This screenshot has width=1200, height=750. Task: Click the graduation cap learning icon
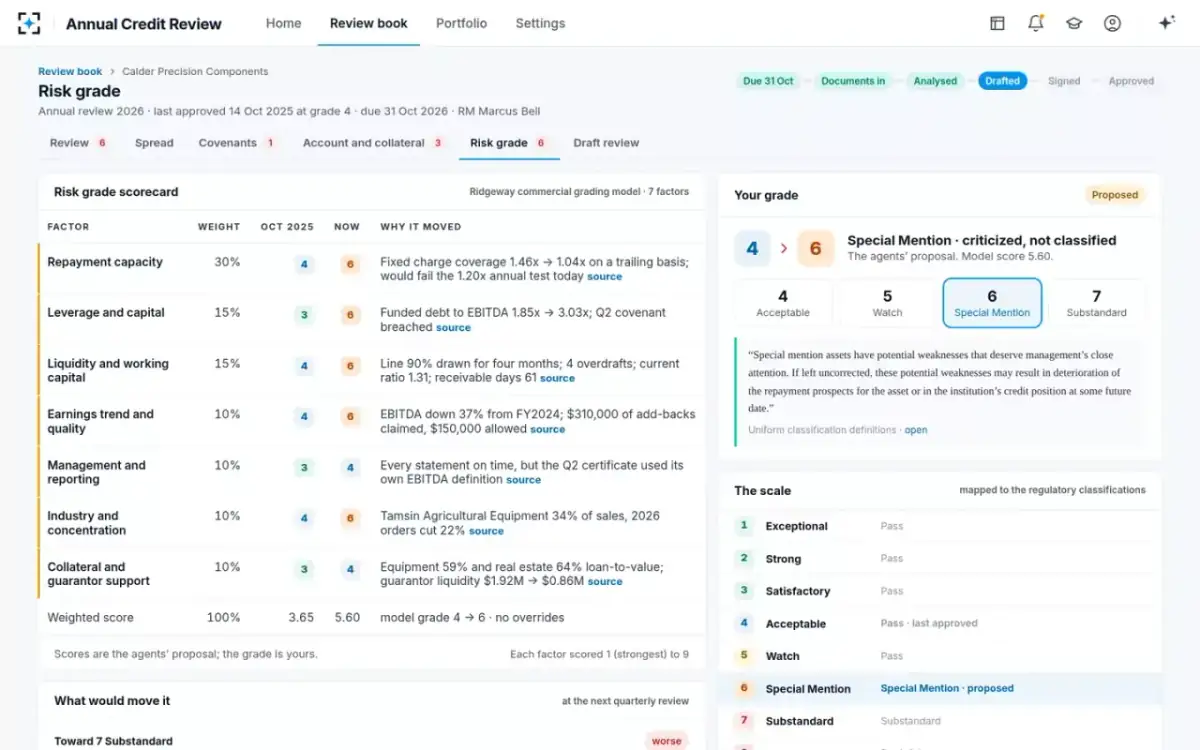(1074, 23)
